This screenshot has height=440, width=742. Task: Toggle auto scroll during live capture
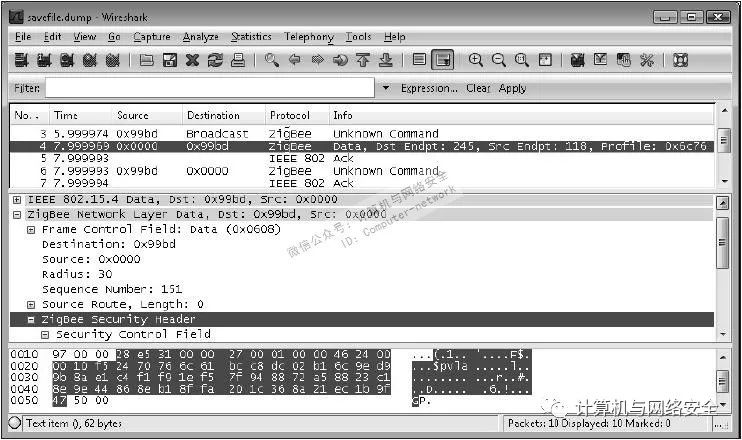click(442, 60)
